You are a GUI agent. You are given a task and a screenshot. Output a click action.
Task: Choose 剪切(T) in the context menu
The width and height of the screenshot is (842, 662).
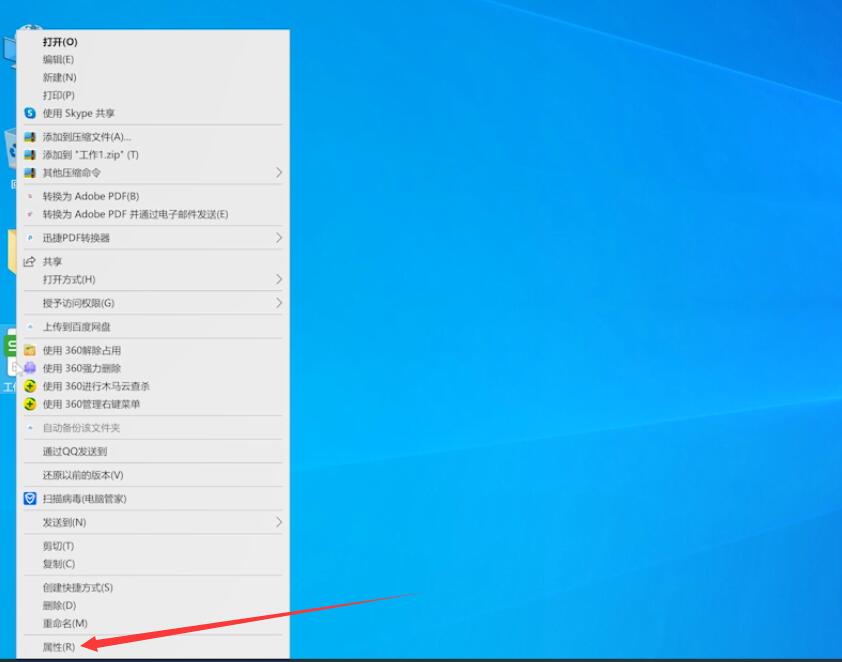[58, 546]
